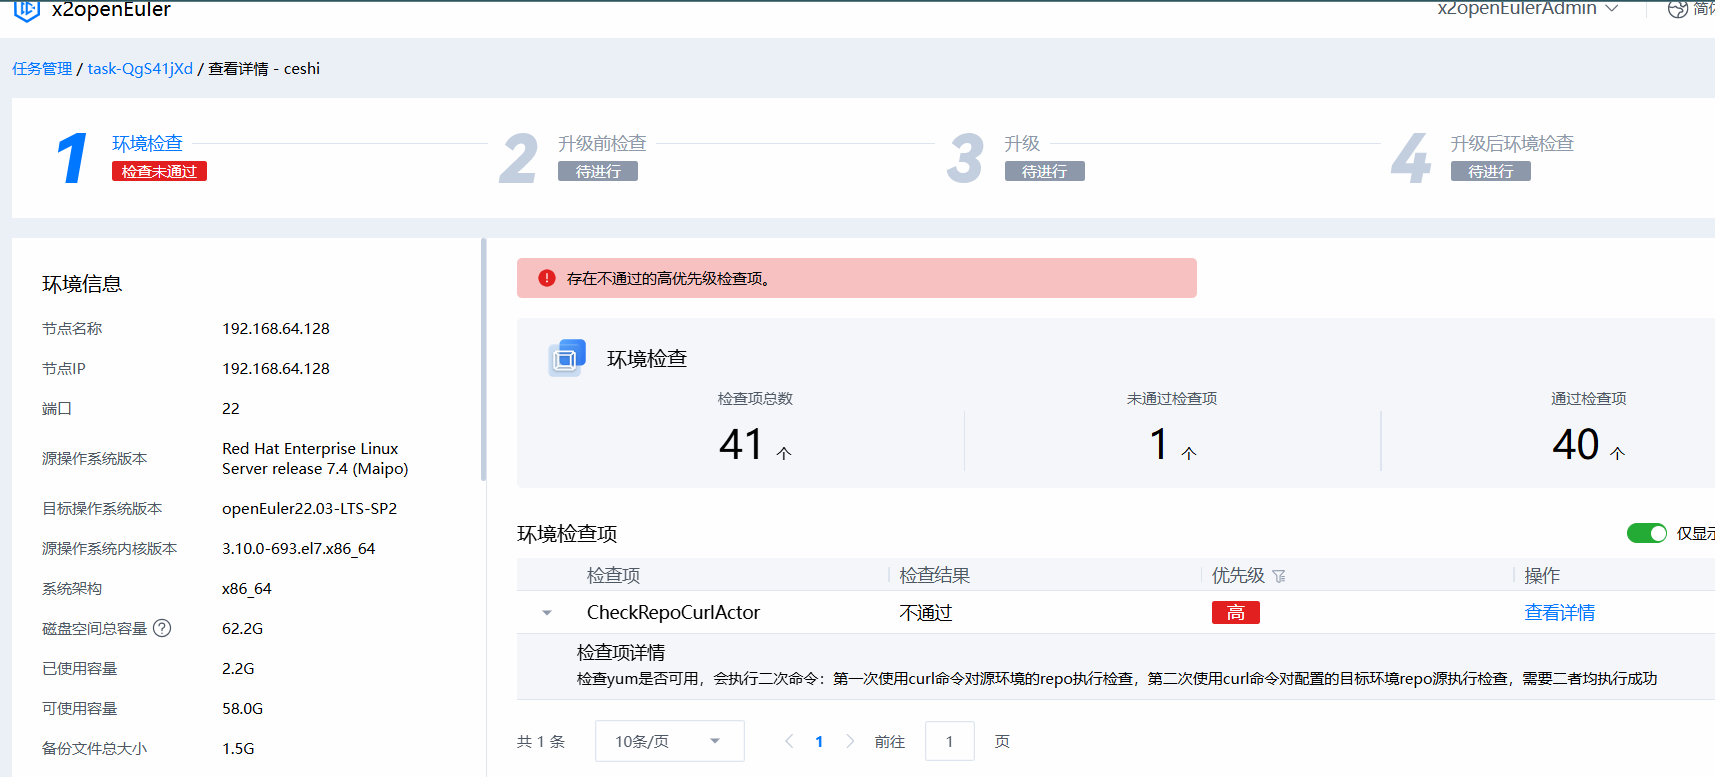The image size is (1715, 777).
Task: Click the left panel vertical scrollbar
Action: [483, 360]
